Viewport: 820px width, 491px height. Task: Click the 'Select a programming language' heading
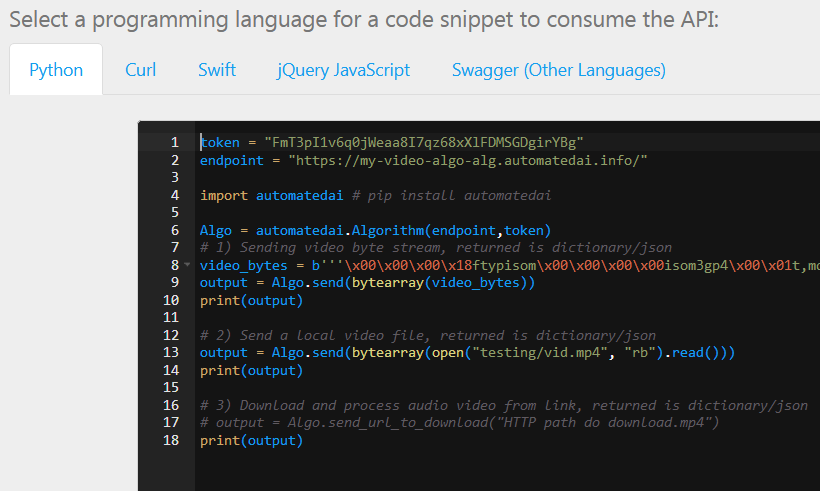tap(364, 19)
